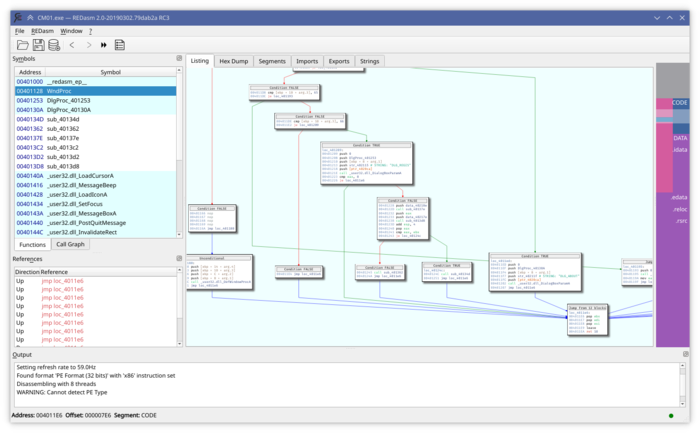
Task: Float the References panel using its corner icon
Action: click(x=179, y=259)
